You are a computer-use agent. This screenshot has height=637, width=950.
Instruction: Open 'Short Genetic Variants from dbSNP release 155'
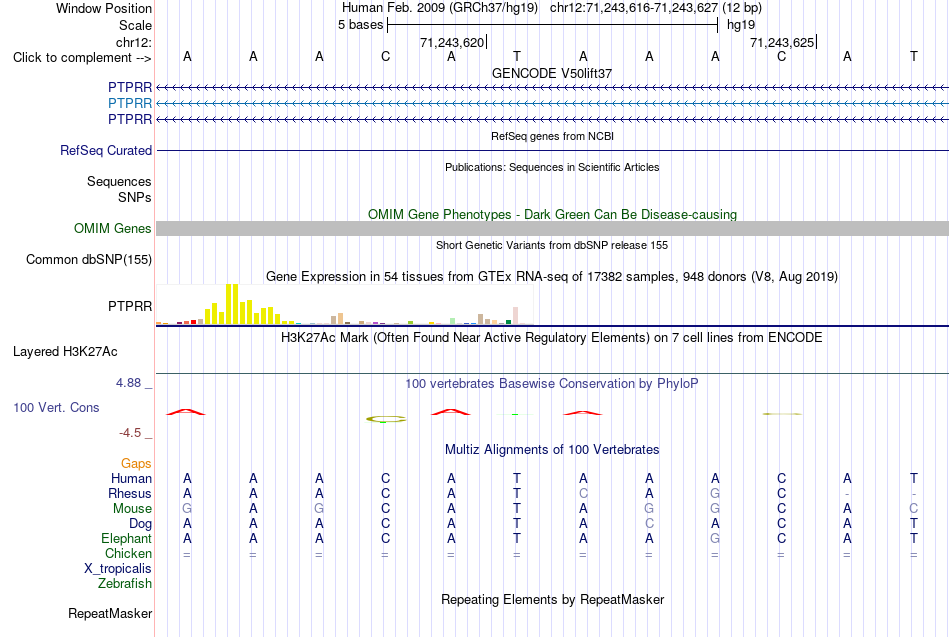[552, 245]
